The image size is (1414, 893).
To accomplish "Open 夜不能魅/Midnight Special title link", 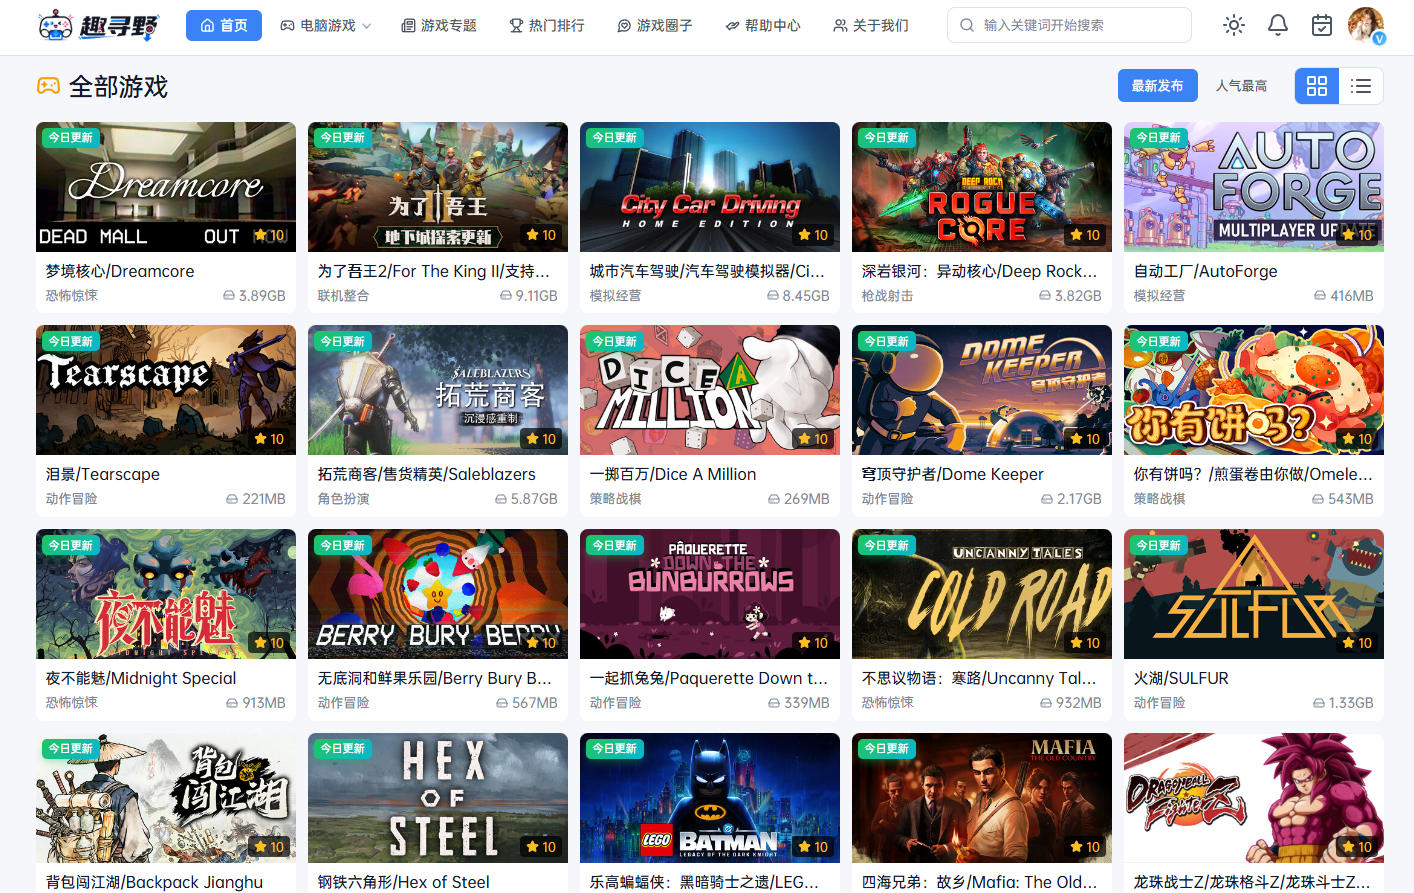I will coord(141,678).
